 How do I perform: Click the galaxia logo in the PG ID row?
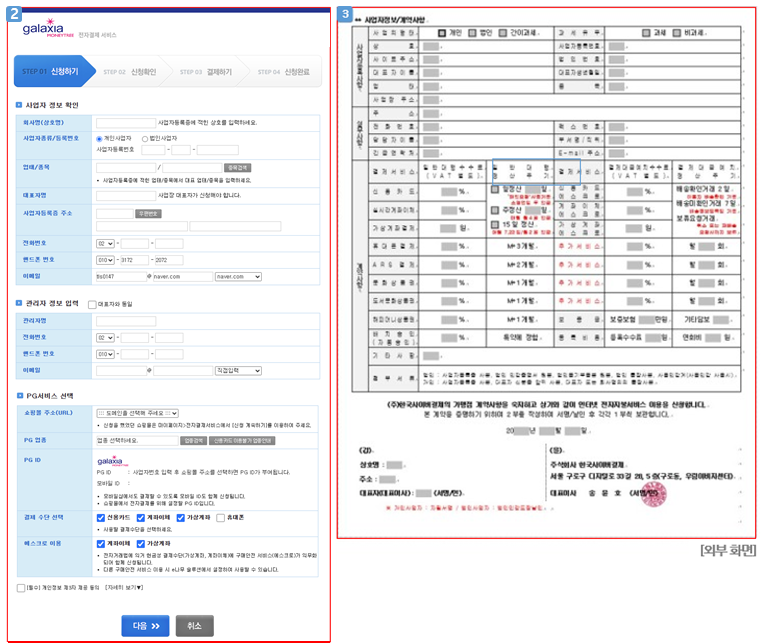click(113, 461)
